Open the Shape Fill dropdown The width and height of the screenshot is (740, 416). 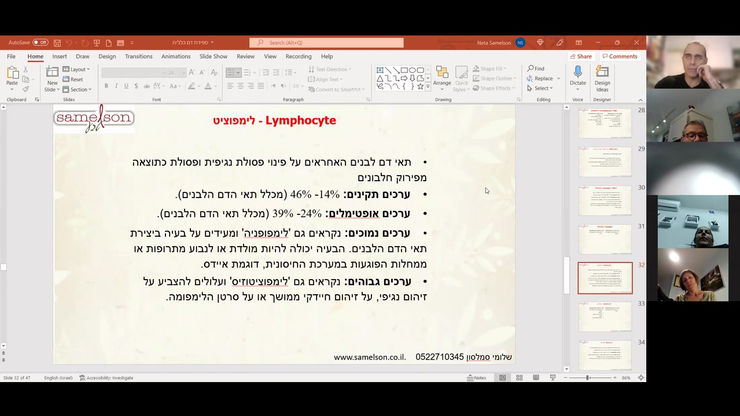coord(491,69)
